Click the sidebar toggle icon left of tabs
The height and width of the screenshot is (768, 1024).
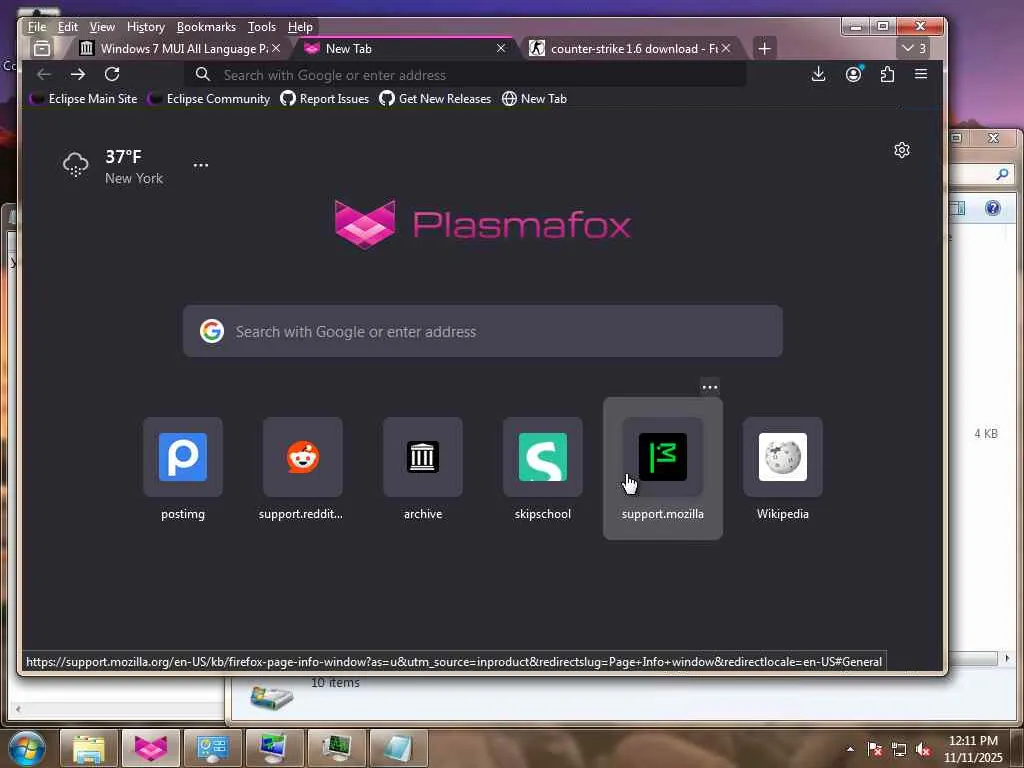[x=42, y=48]
